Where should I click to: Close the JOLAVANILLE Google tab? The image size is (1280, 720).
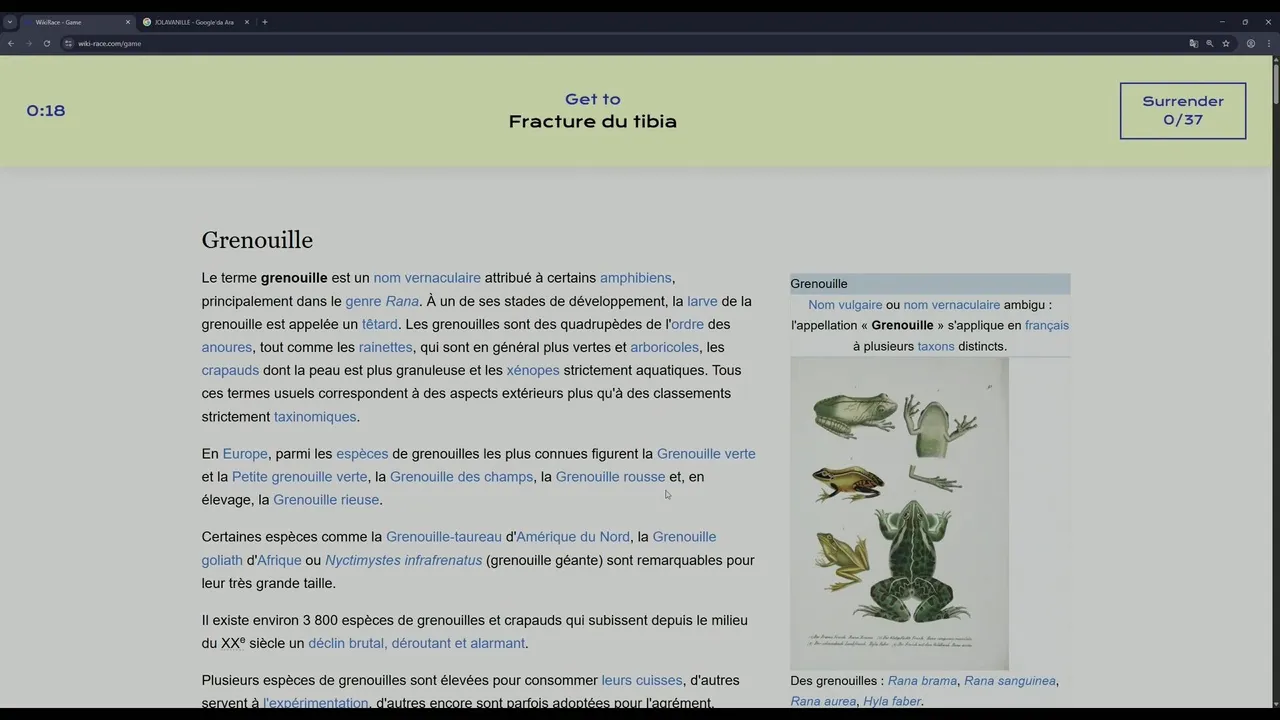tap(247, 22)
